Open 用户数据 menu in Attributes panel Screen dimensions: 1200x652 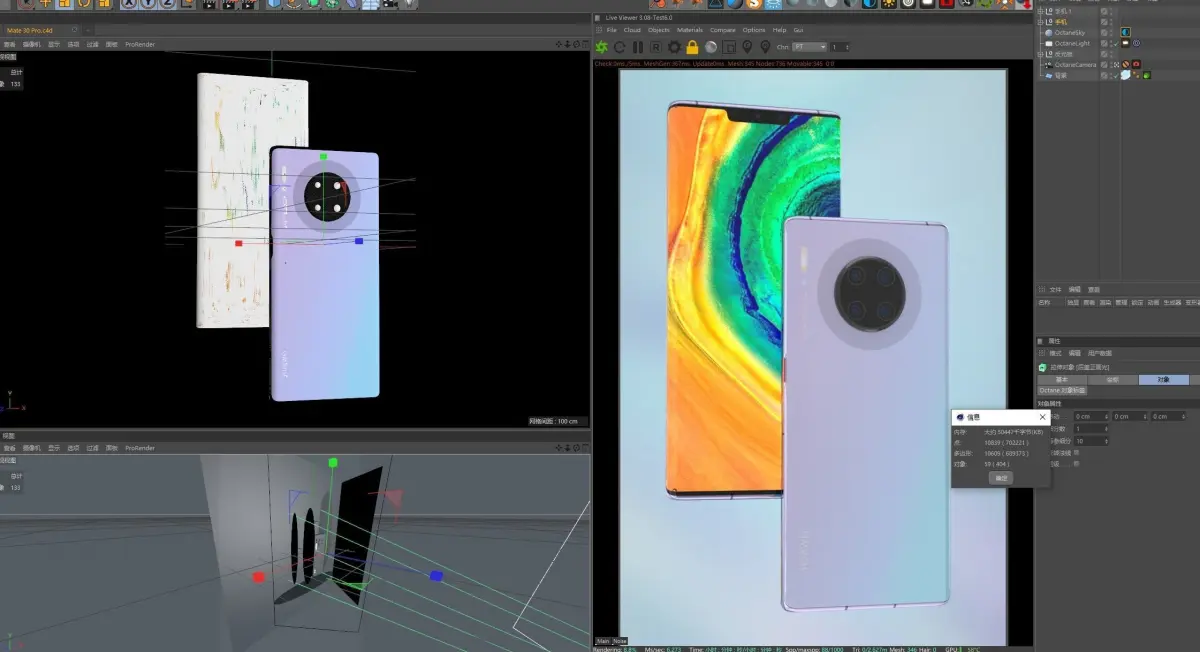1100,353
